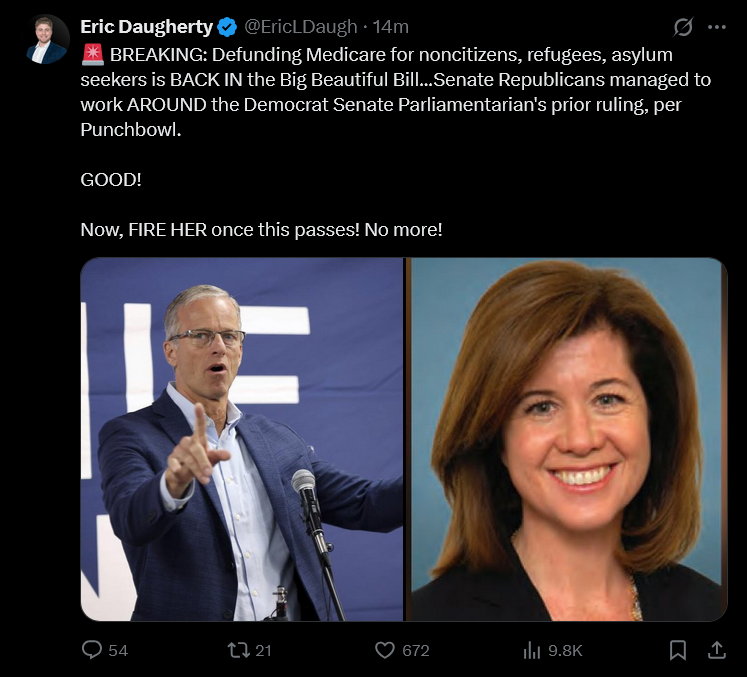747x677 pixels.
Task: Open the share post upload icon
Action: click(x=717, y=650)
